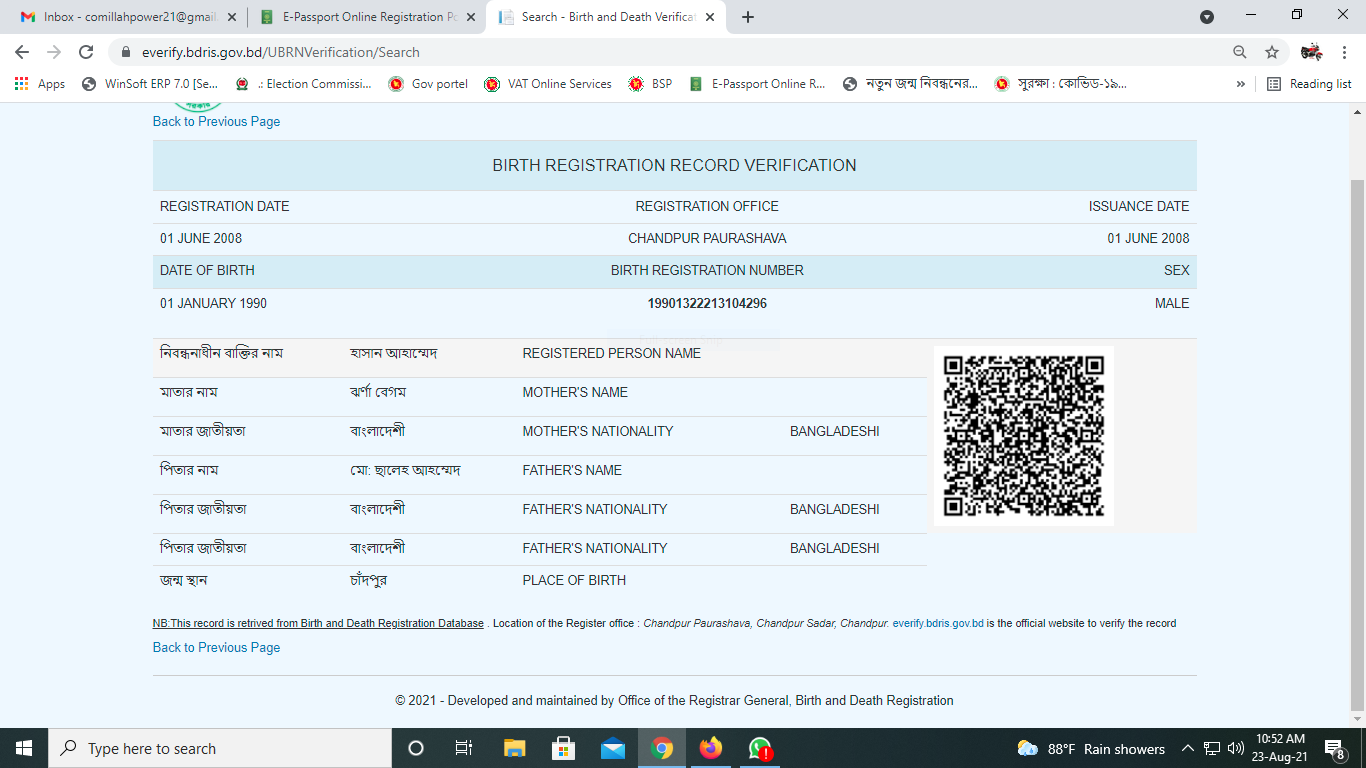The height and width of the screenshot is (768, 1366).
Task: Click the 01 JANUARY 1990 date of birth
Action: [213, 303]
